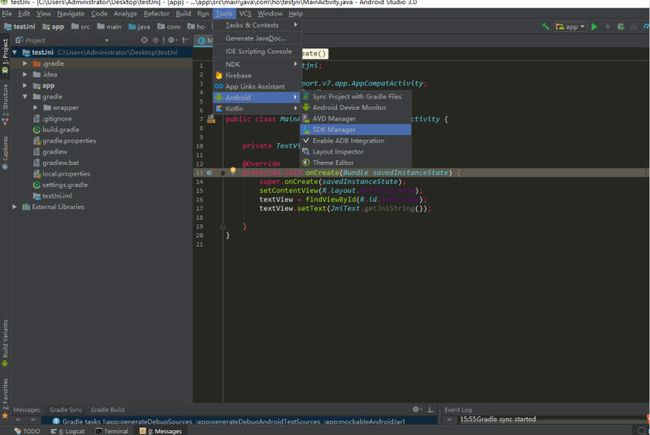Image resolution: width=650 pixels, height=435 pixels.
Task: Toggle Enable ADB Integration checkmark
Action: [348, 141]
